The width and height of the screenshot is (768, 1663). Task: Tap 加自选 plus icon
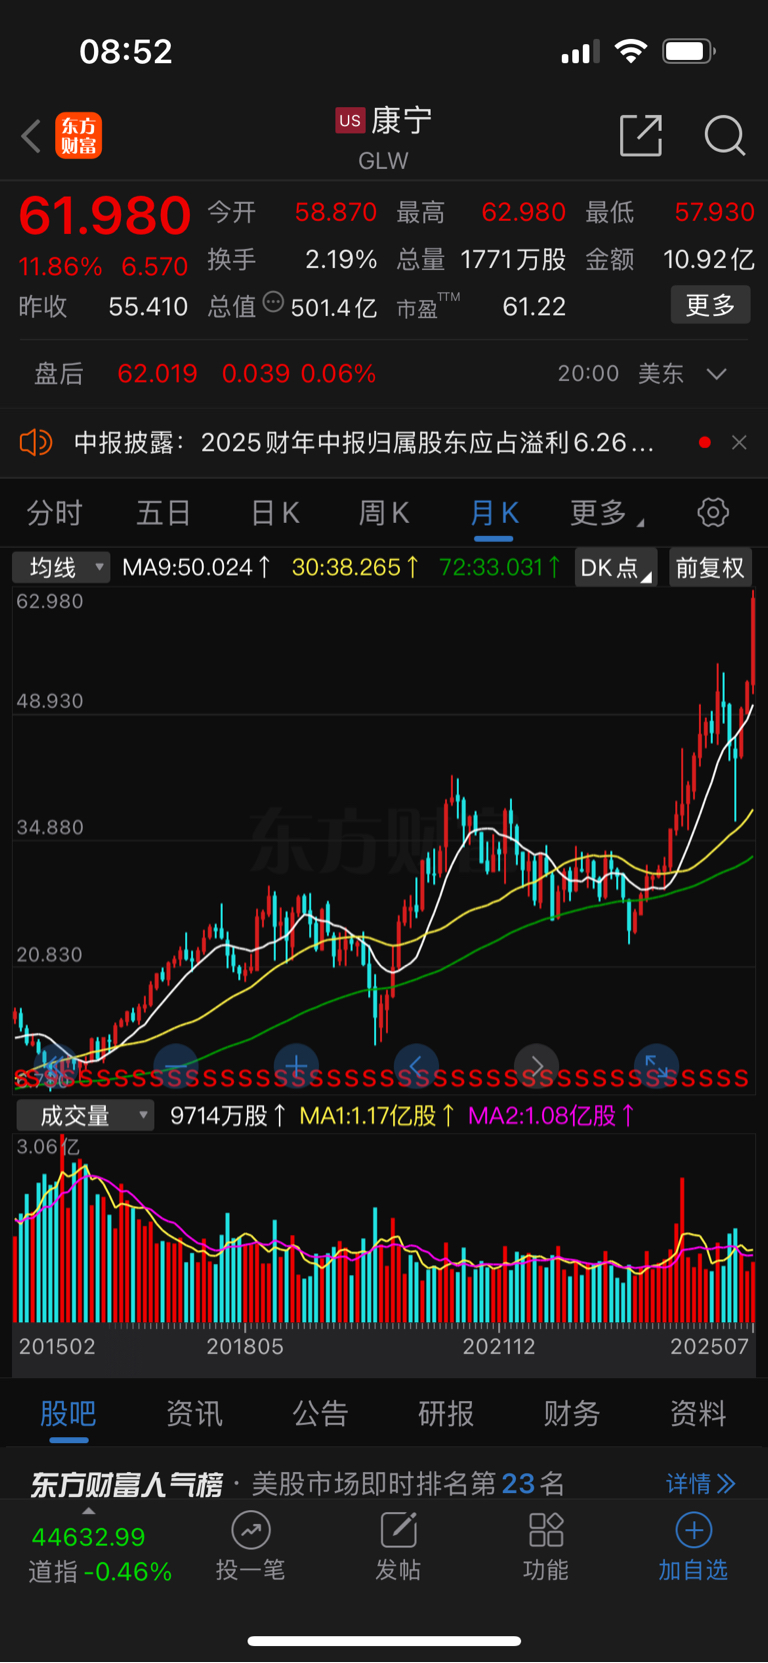tap(694, 1530)
